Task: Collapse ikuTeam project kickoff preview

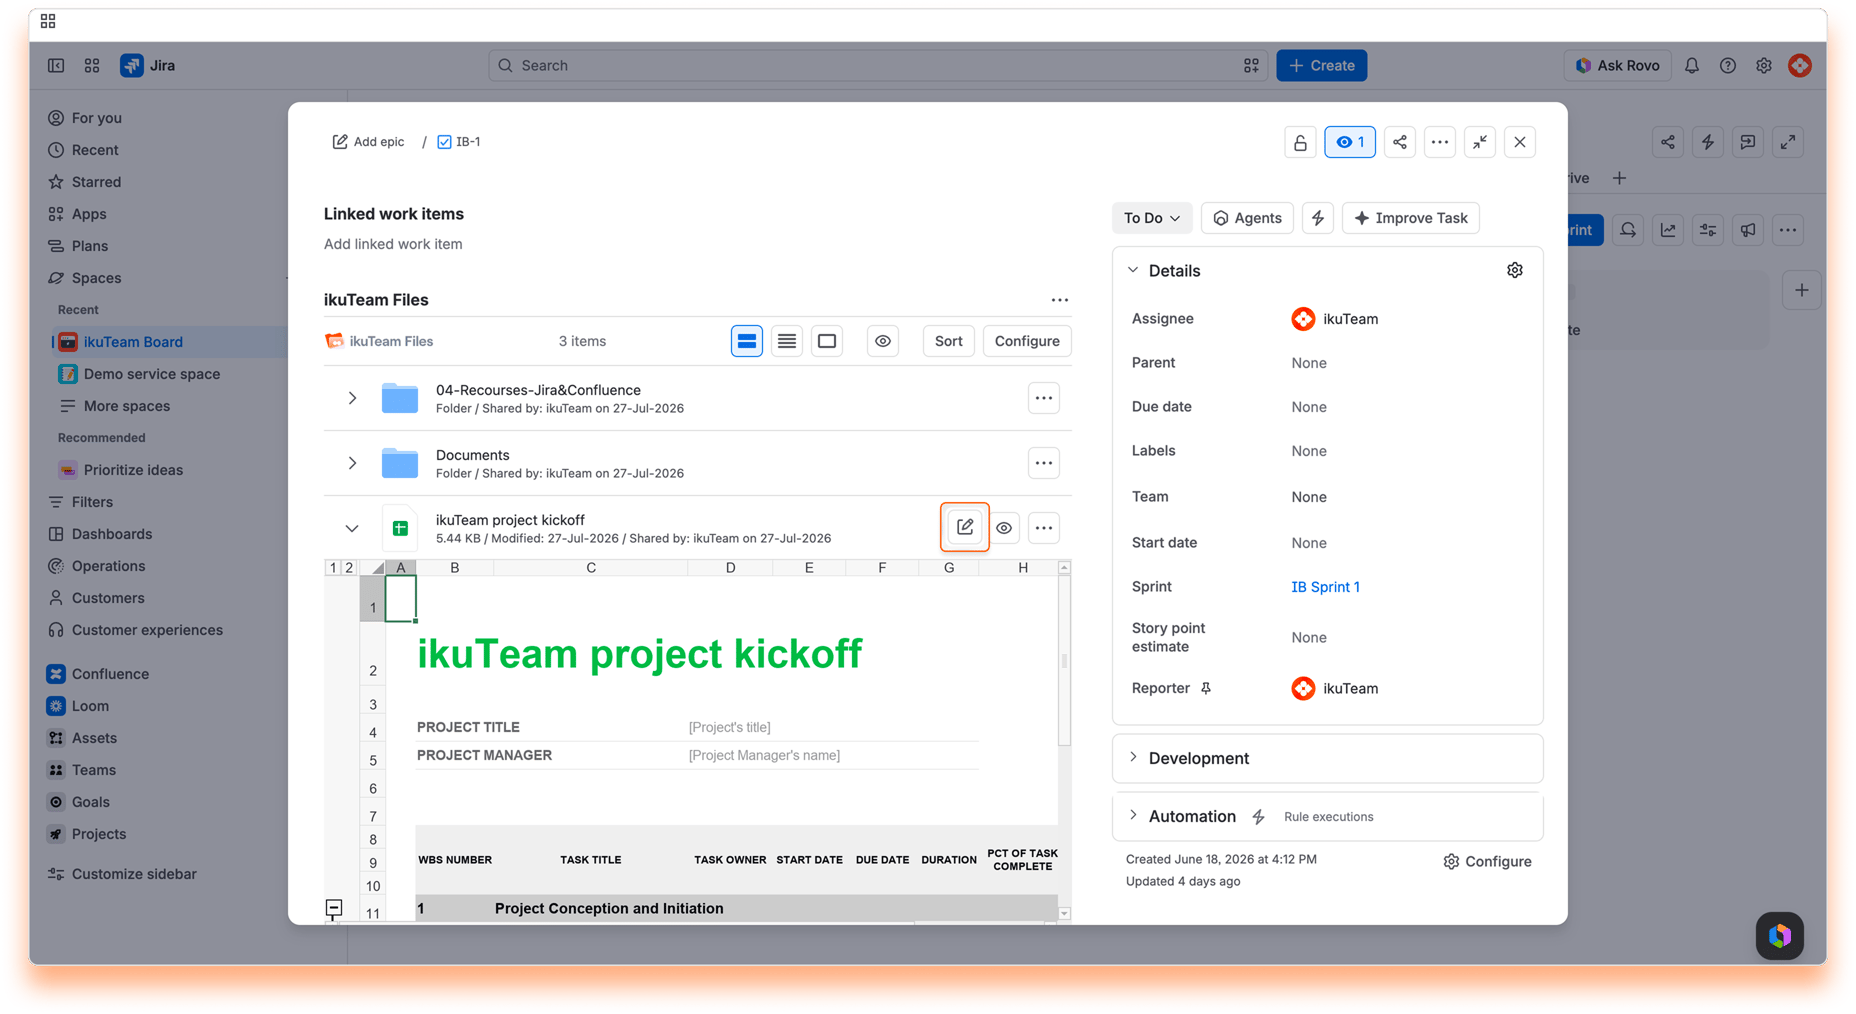Action: (x=352, y=528)
